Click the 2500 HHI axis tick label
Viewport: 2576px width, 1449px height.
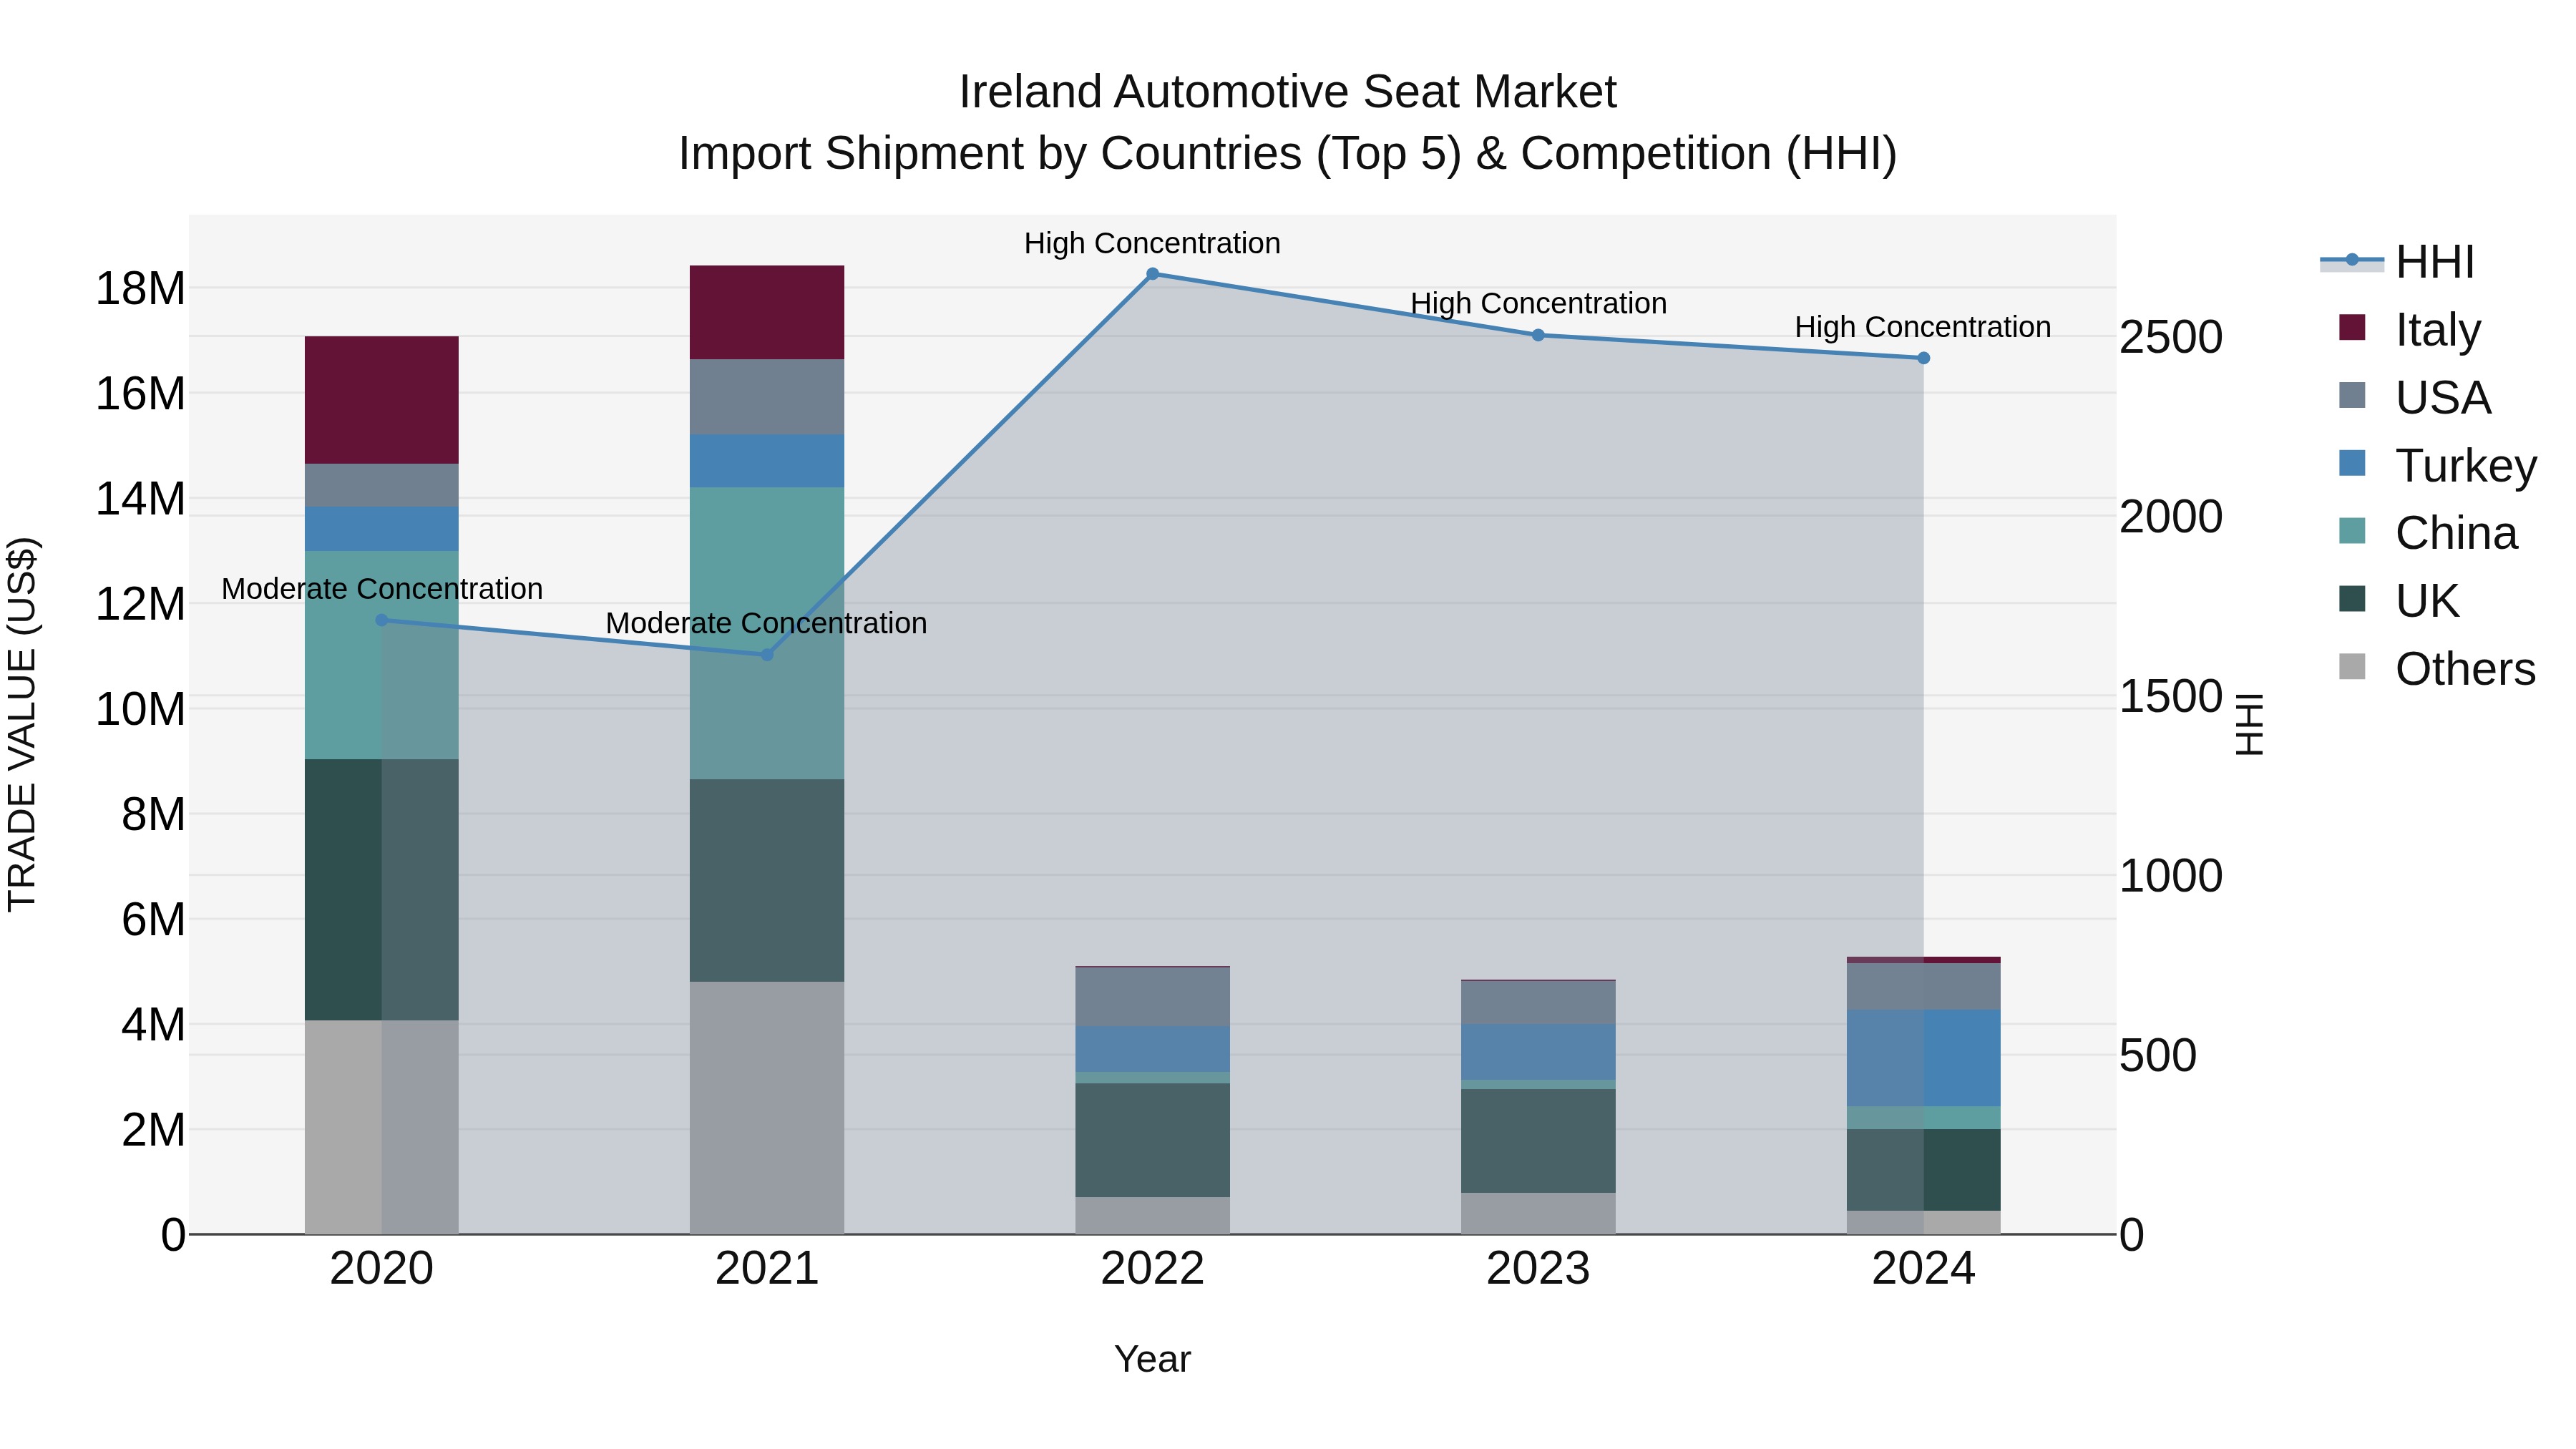(x=2171, y=337)
